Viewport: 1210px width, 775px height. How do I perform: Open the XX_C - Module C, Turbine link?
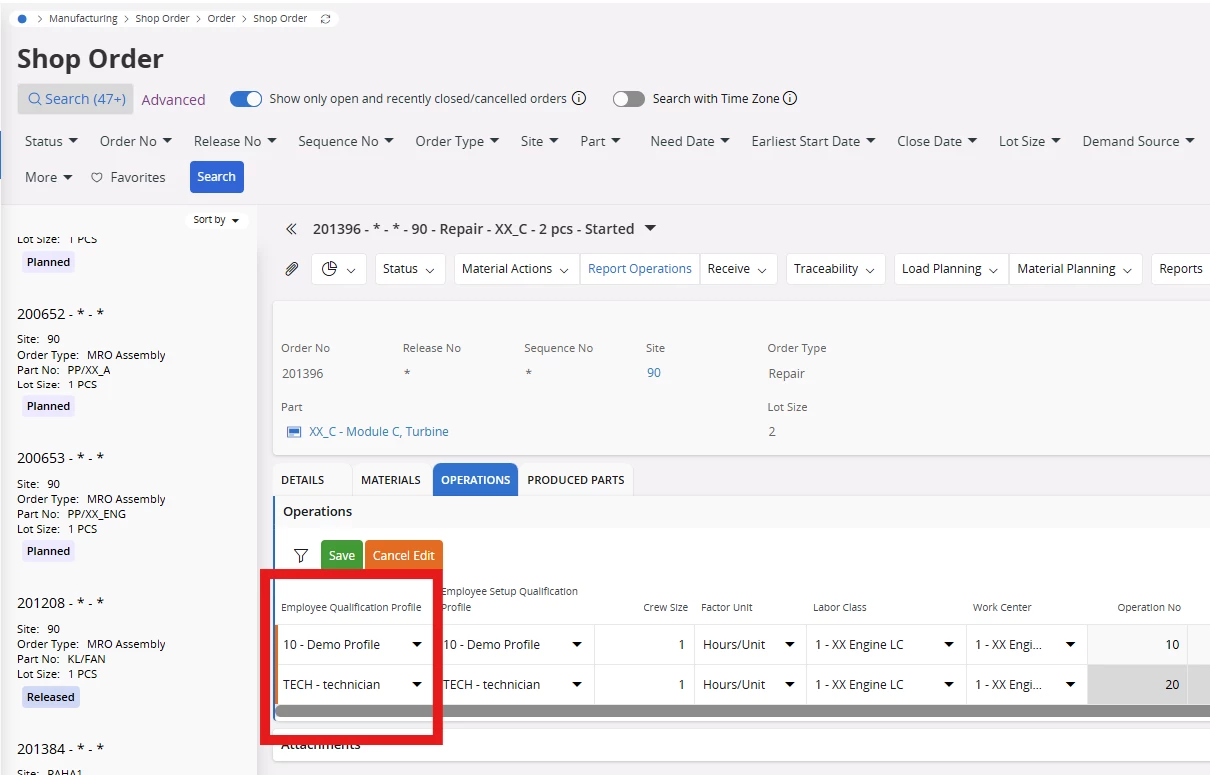378,432
